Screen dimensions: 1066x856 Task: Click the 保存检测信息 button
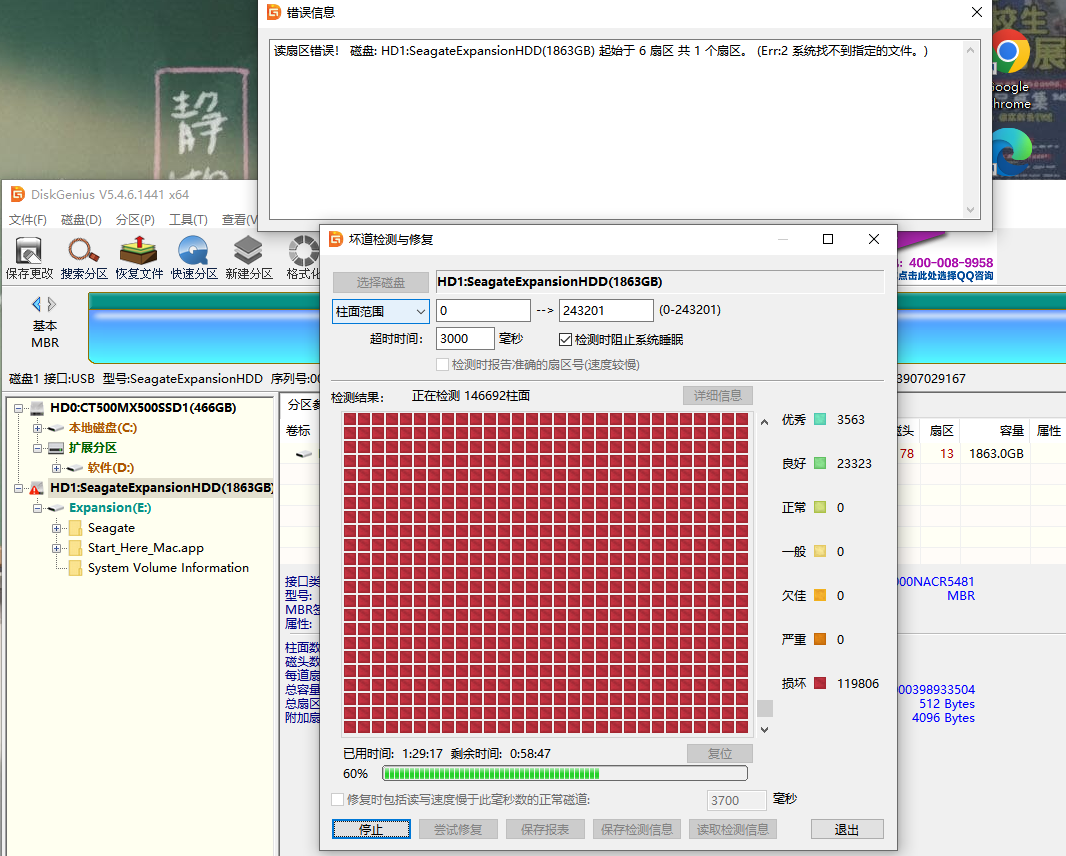coord(637,829)
